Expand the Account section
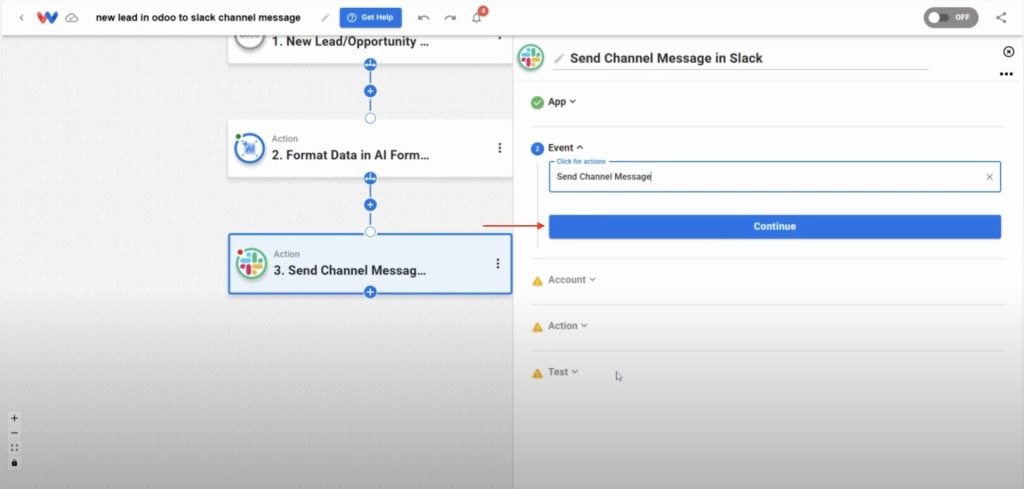 click(571, 279)
